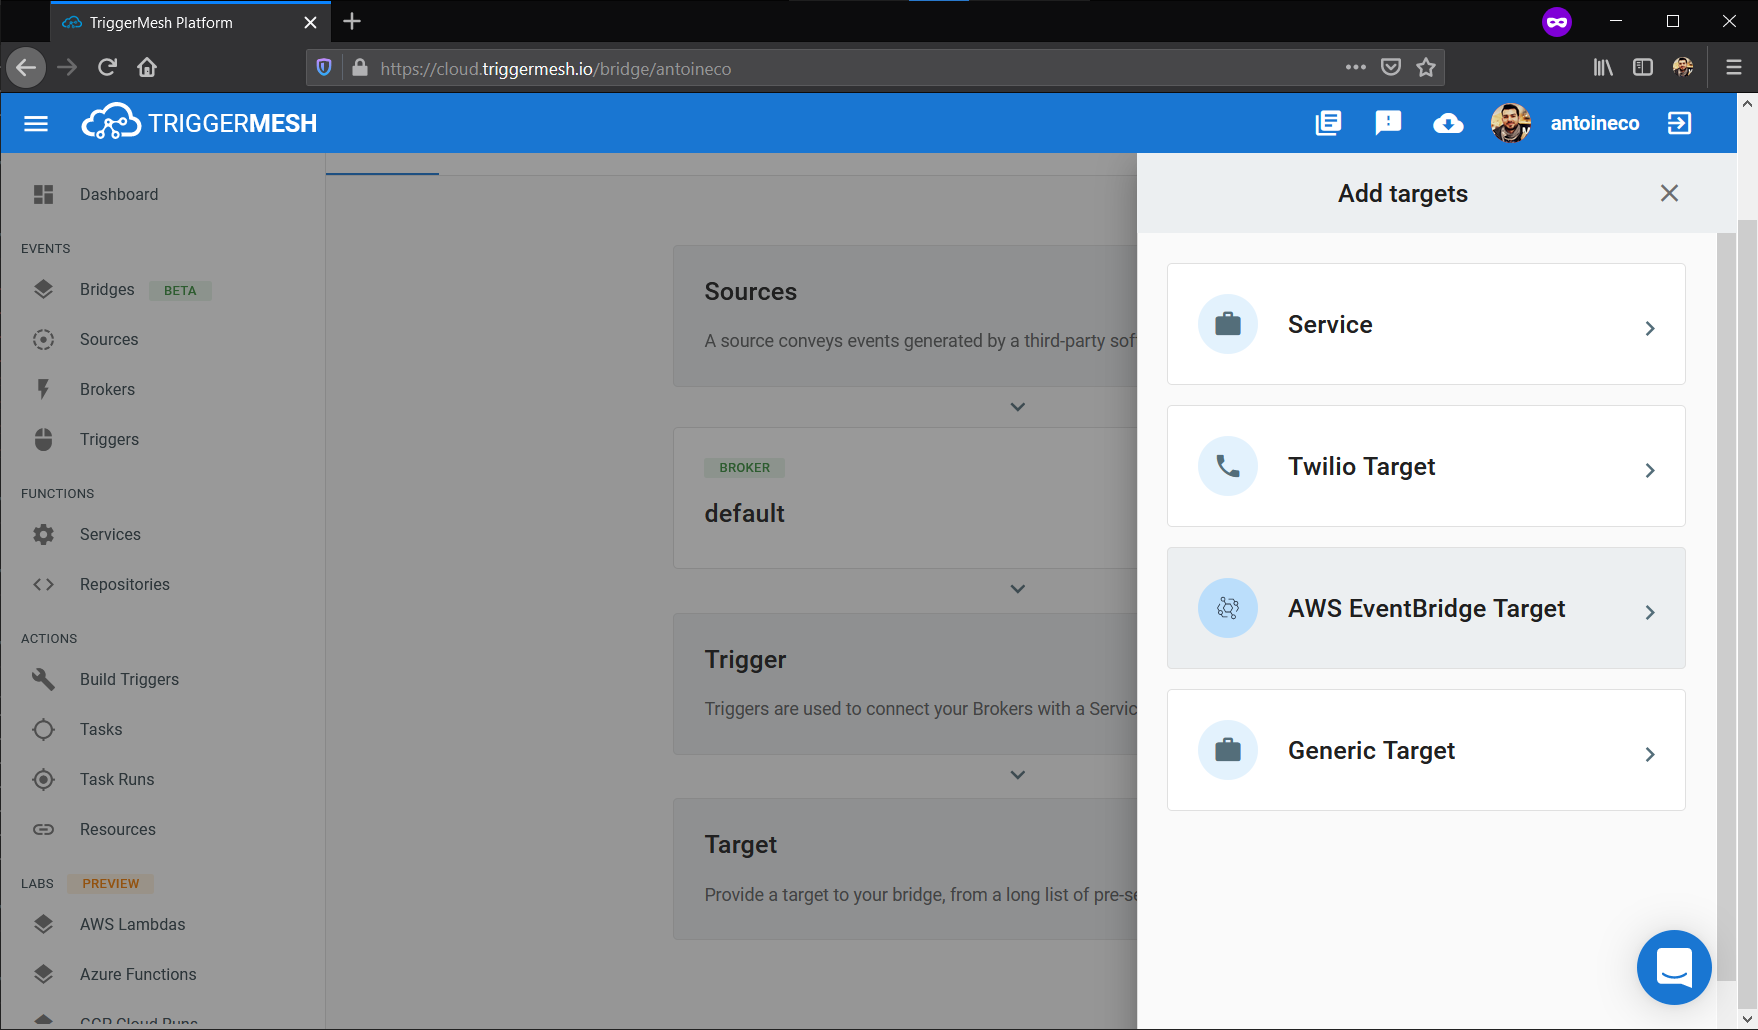Select the Service target card
This screenshot has width=1758, height=1030.
pos(1426,324)
